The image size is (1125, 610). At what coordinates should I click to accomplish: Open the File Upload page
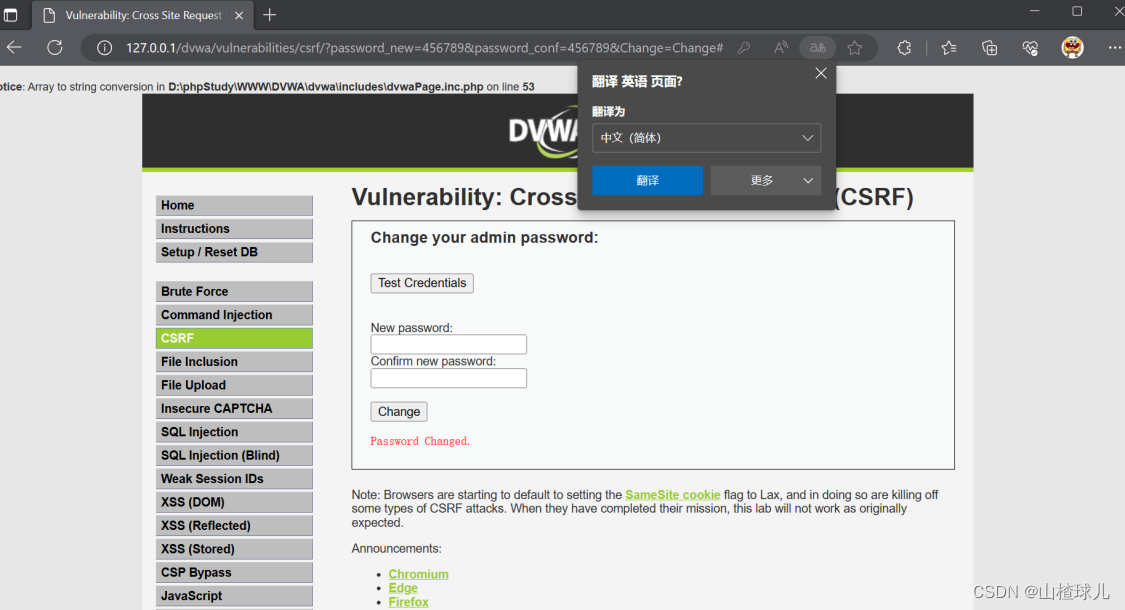(x=234, y=385)
